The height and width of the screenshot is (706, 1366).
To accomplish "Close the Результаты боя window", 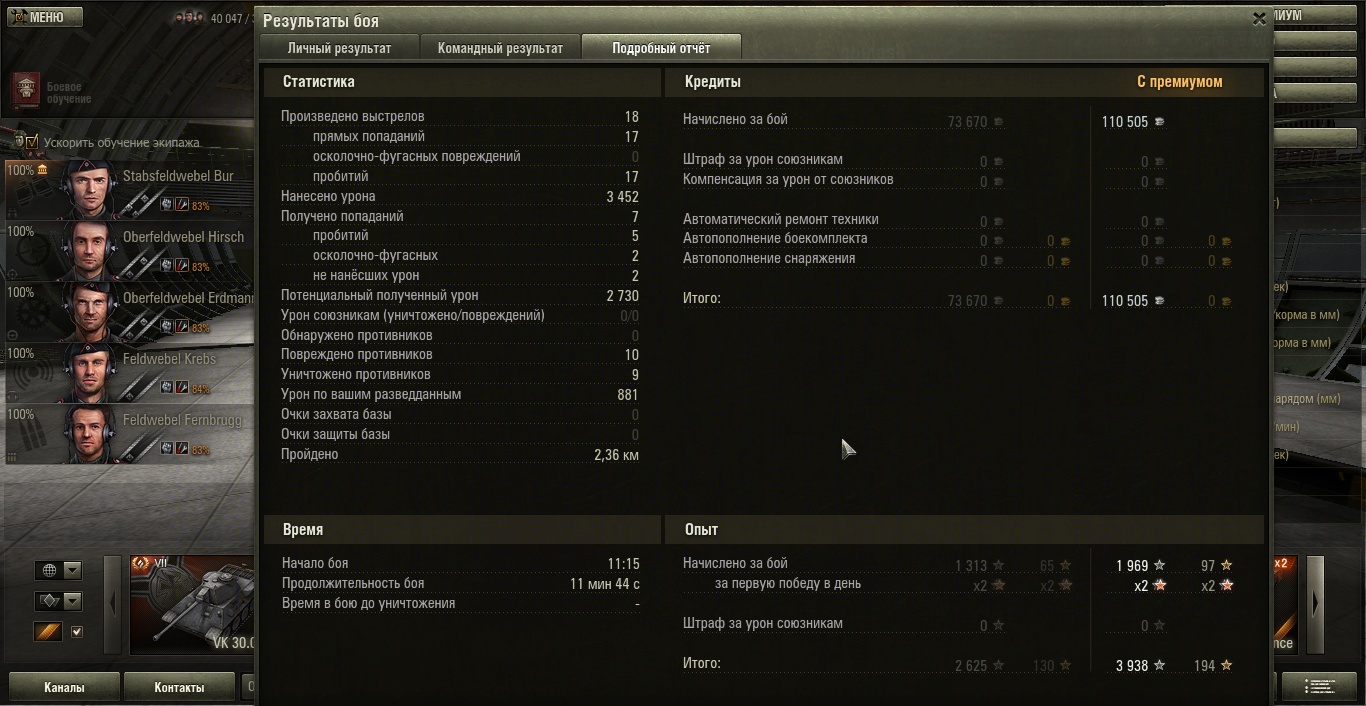I will [x=1259, y=18].
